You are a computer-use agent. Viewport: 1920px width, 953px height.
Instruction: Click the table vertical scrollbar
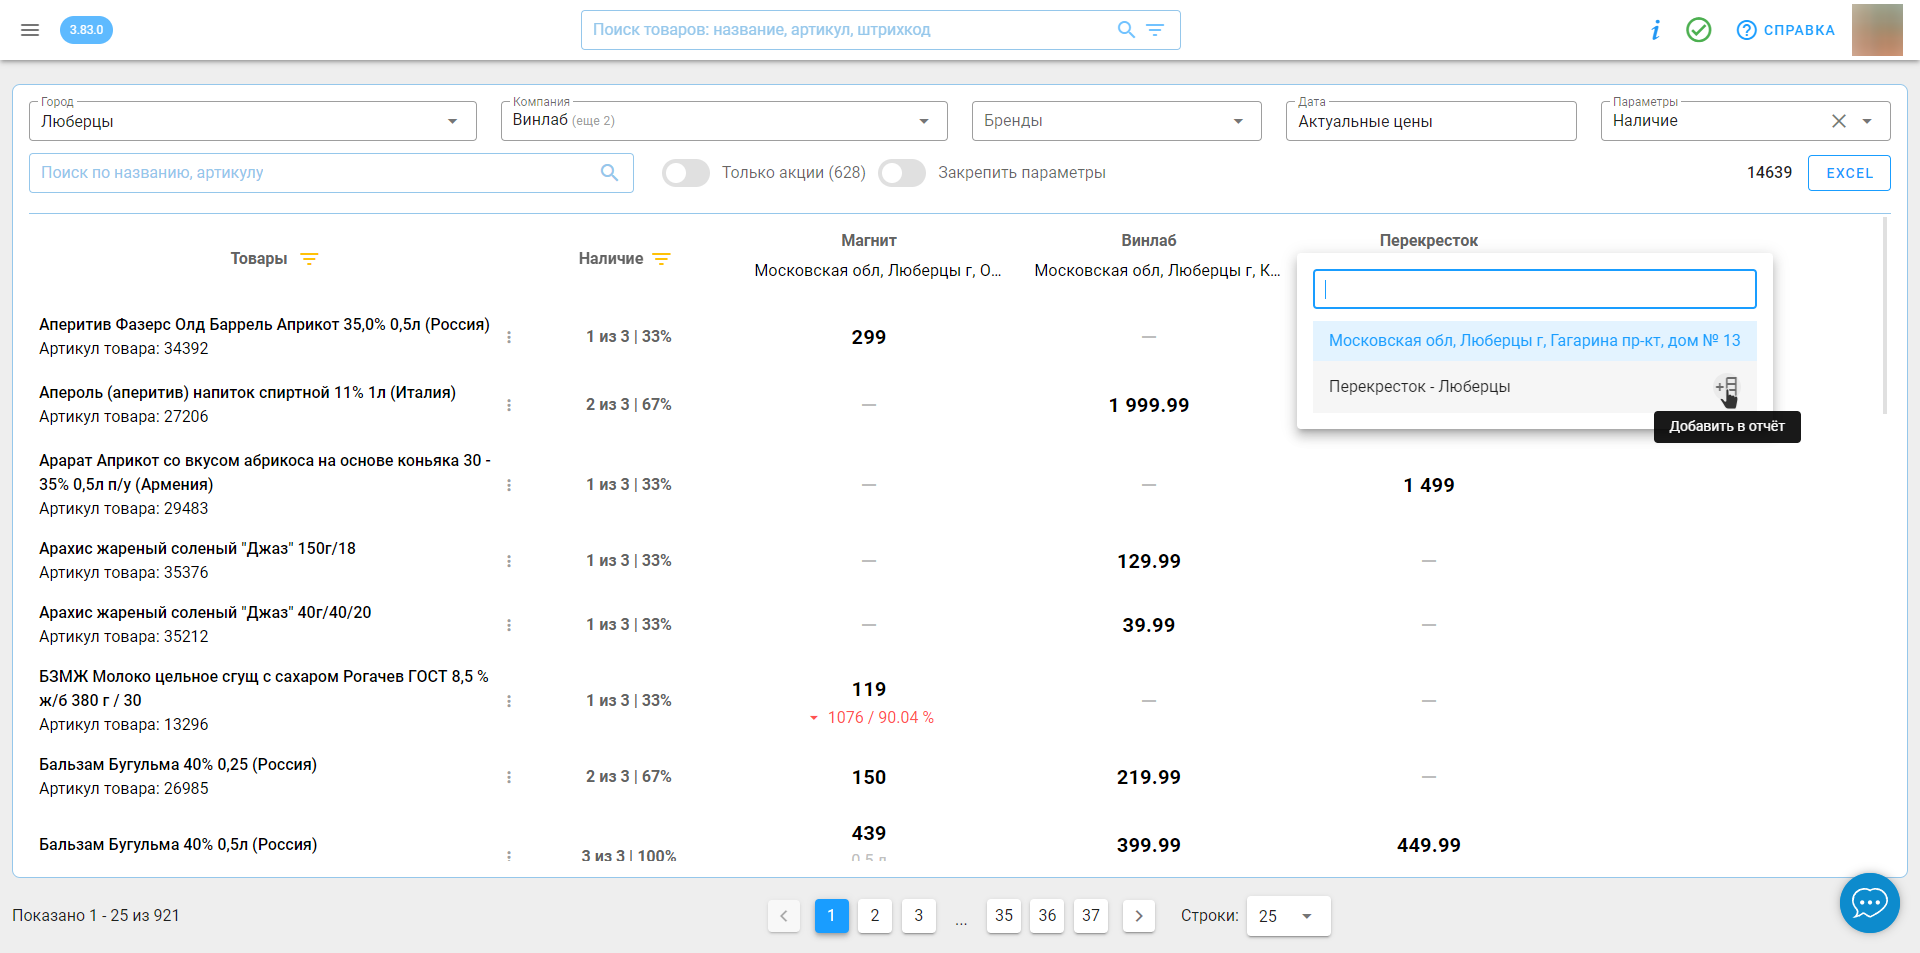[1885, 315]
